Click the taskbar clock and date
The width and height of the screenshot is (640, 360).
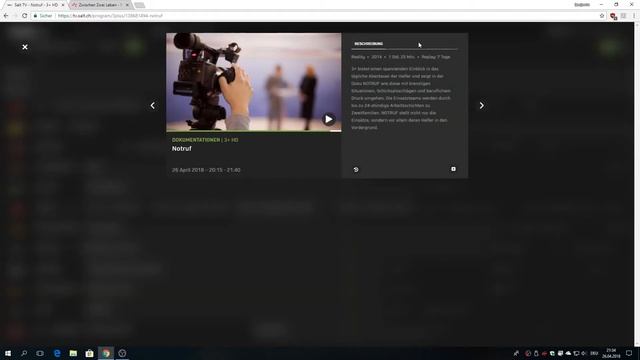tap(611, 353)
